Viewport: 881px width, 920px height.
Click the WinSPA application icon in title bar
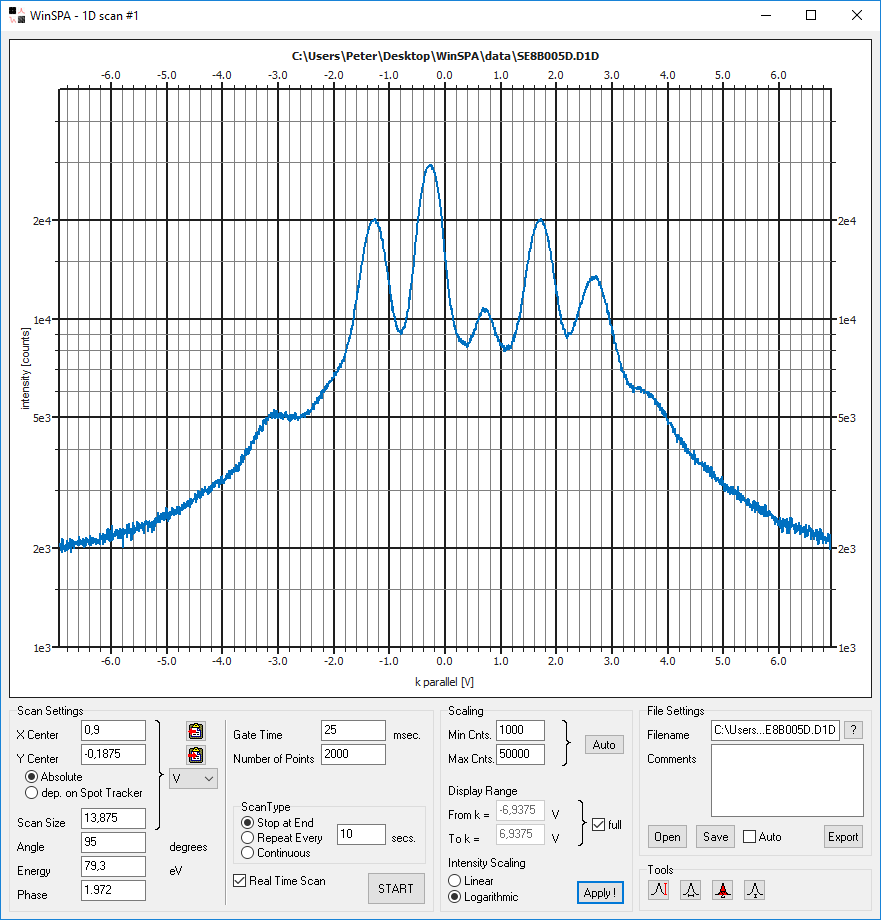(x=16, y=15)
